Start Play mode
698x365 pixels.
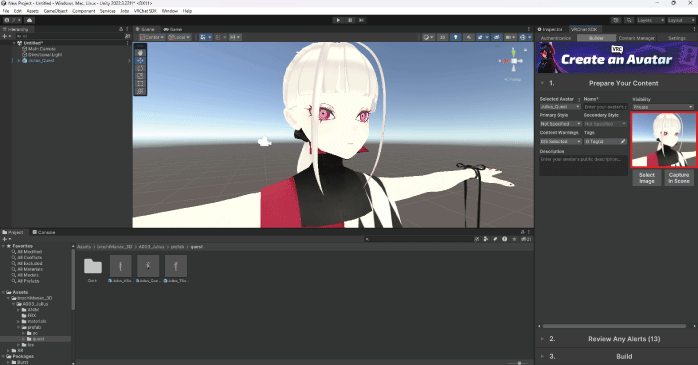click(x=338, y=20)
